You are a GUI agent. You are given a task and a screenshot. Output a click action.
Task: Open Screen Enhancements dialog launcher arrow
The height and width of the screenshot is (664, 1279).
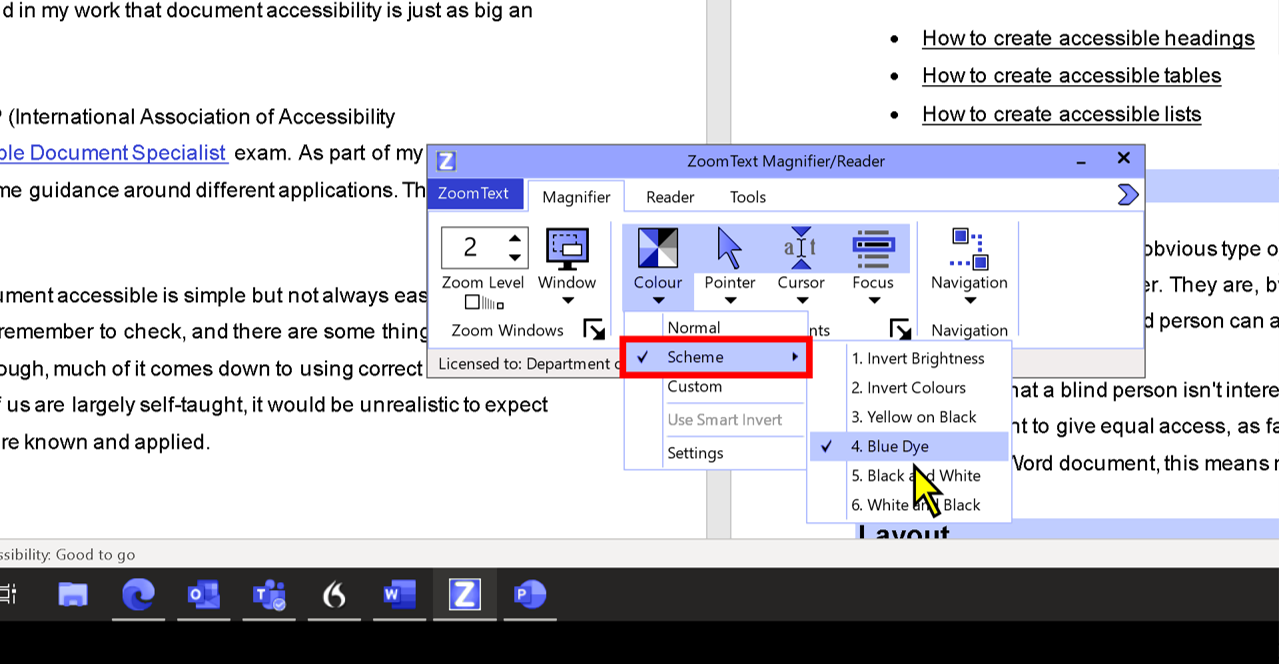[900, 330]
